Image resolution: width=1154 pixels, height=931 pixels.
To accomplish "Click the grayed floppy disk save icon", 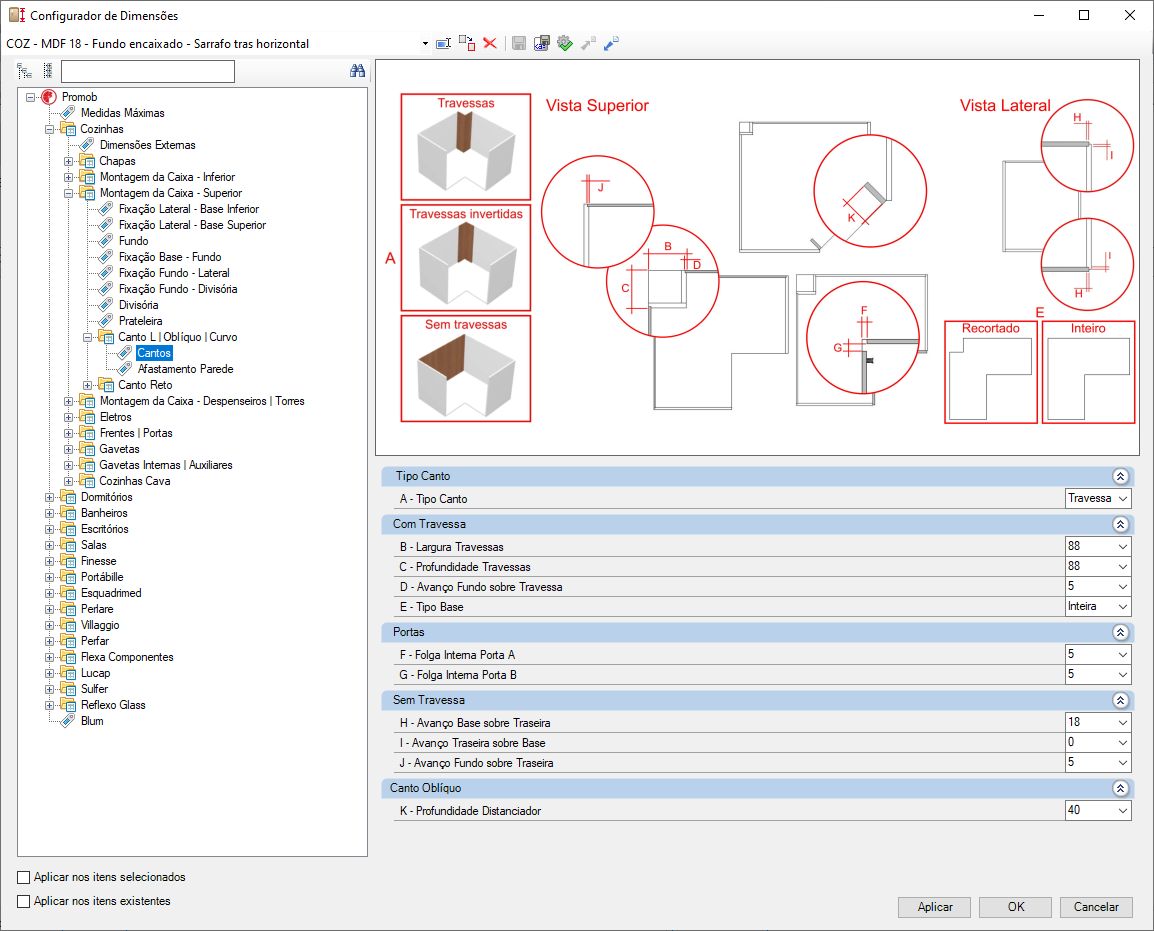I will [519, 43].
